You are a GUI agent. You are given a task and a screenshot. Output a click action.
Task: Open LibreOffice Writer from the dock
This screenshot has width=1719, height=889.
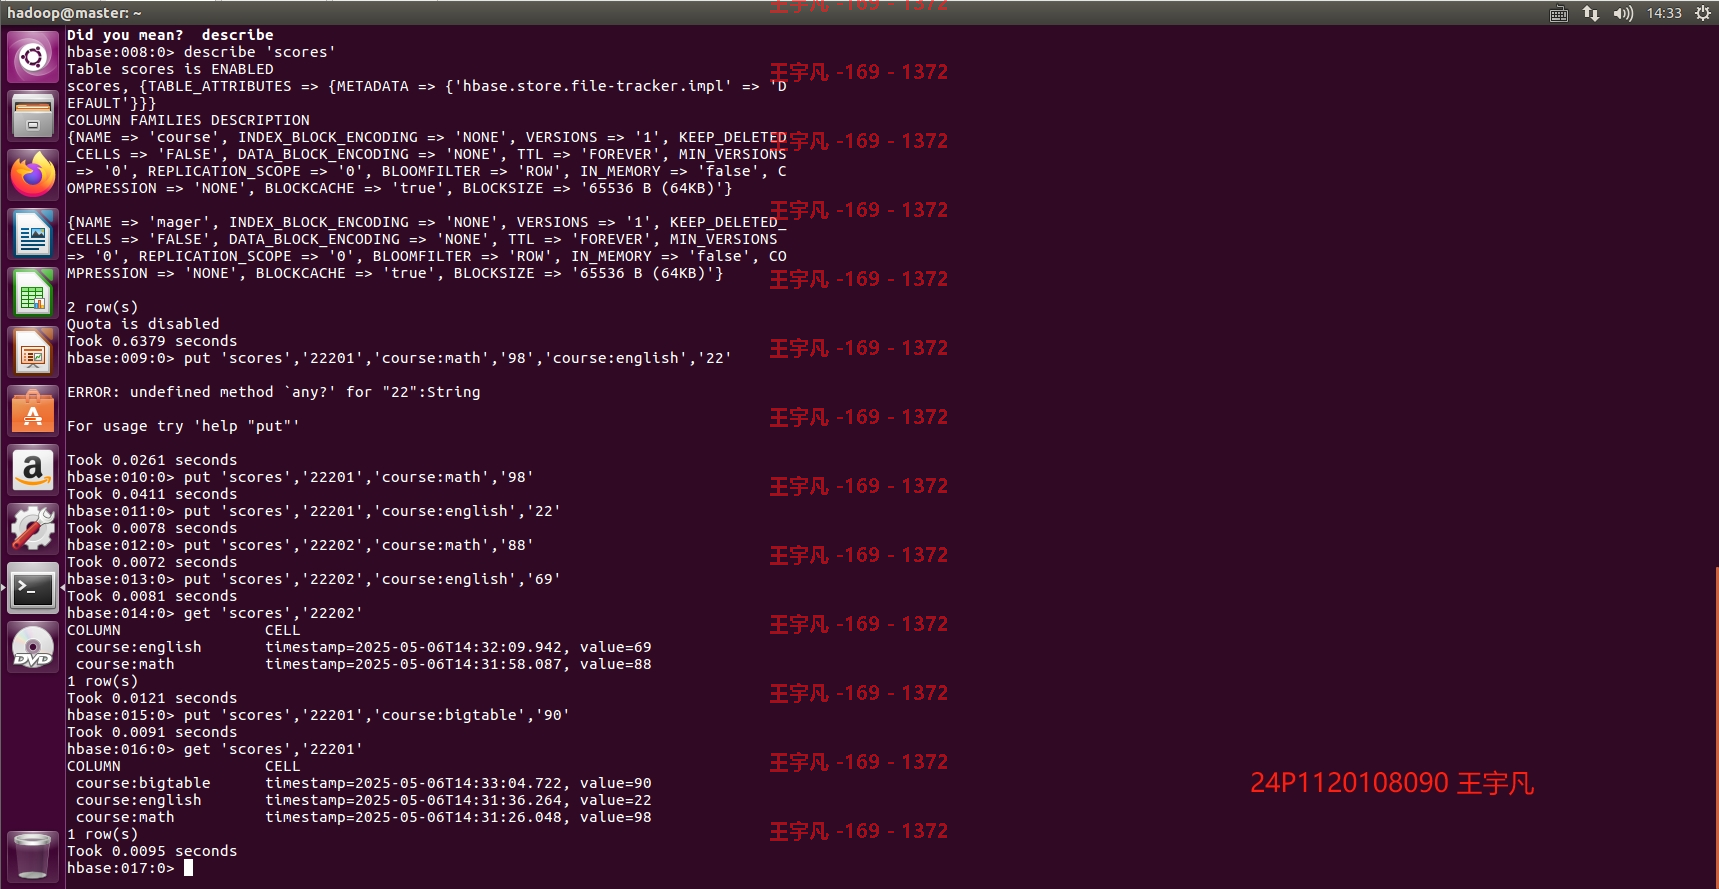(x=33, y=234)
